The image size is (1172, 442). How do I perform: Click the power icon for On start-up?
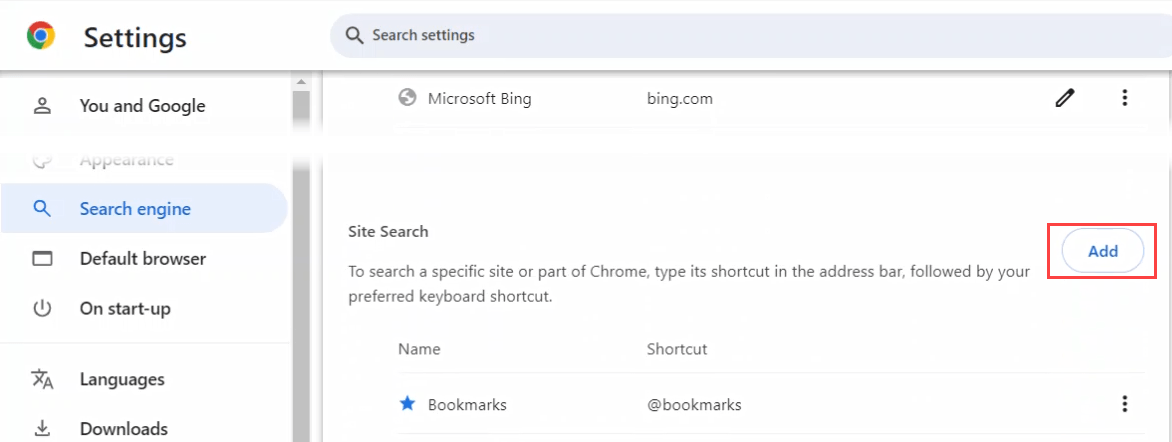tap(42, 308)
